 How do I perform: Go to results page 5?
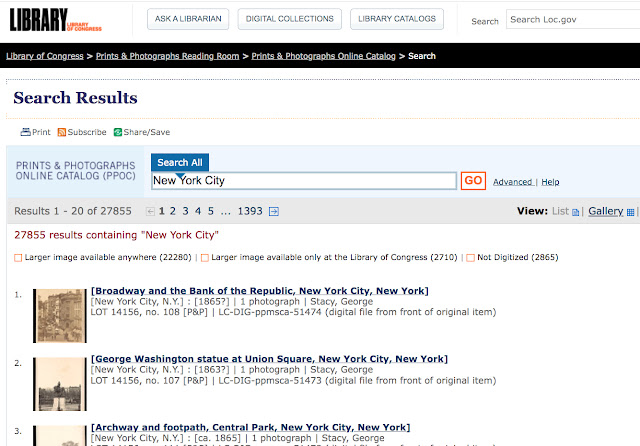click(x=211, y=211)
